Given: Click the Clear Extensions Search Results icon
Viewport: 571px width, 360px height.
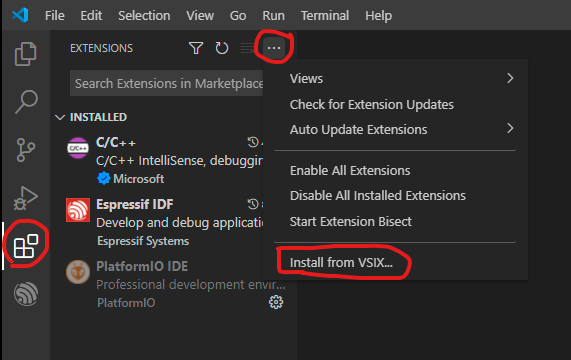Looking at the screenshot, I should click(x=248, y=48).
